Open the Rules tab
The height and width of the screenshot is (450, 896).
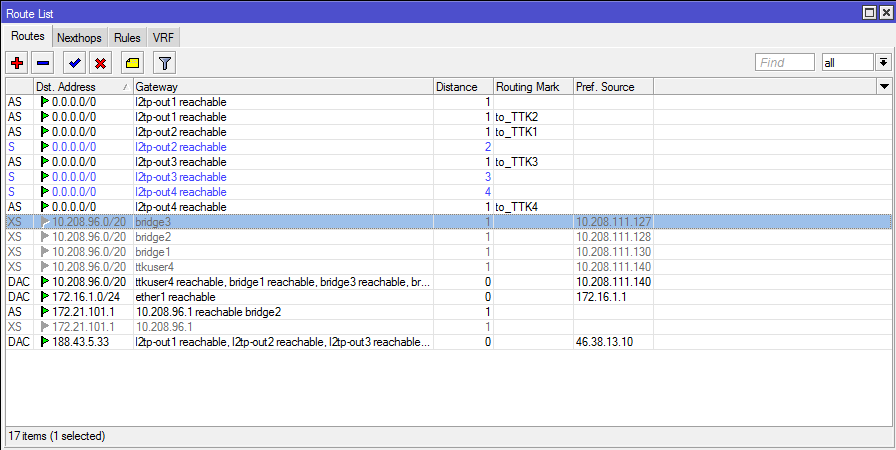coord(127,37)
